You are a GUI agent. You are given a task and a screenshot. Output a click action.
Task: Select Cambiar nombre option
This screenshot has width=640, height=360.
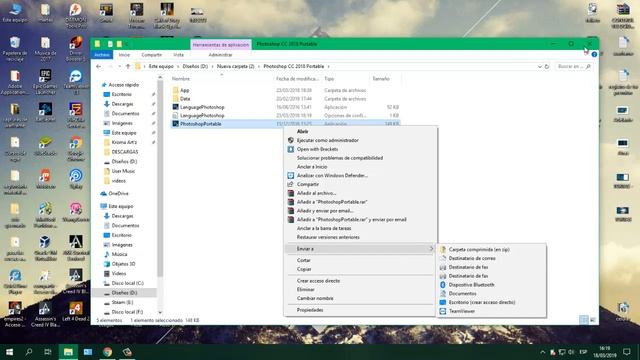click(315, 298)
